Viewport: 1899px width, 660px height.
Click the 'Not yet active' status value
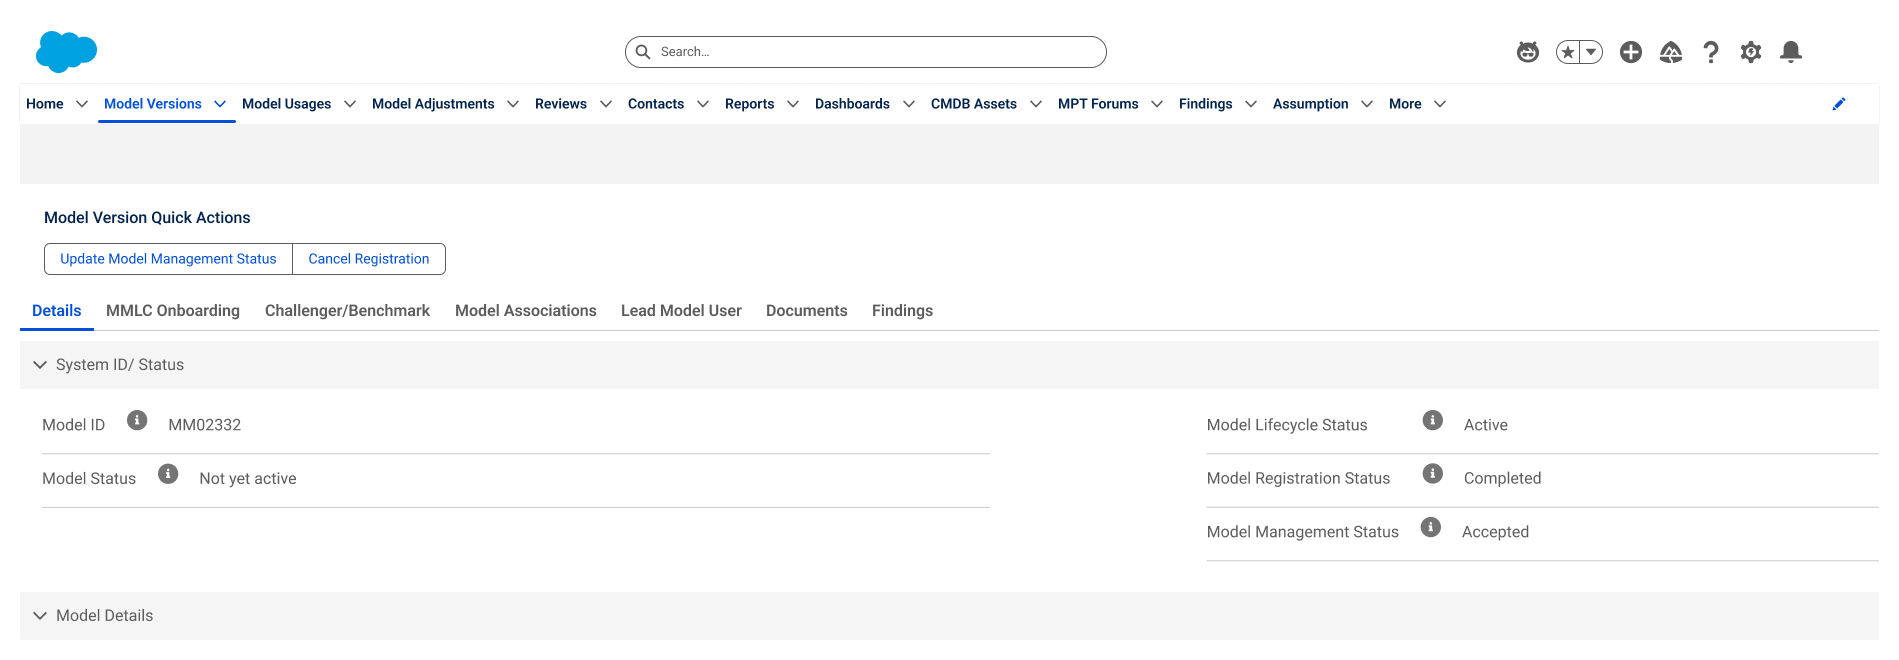tap(248, 479)
